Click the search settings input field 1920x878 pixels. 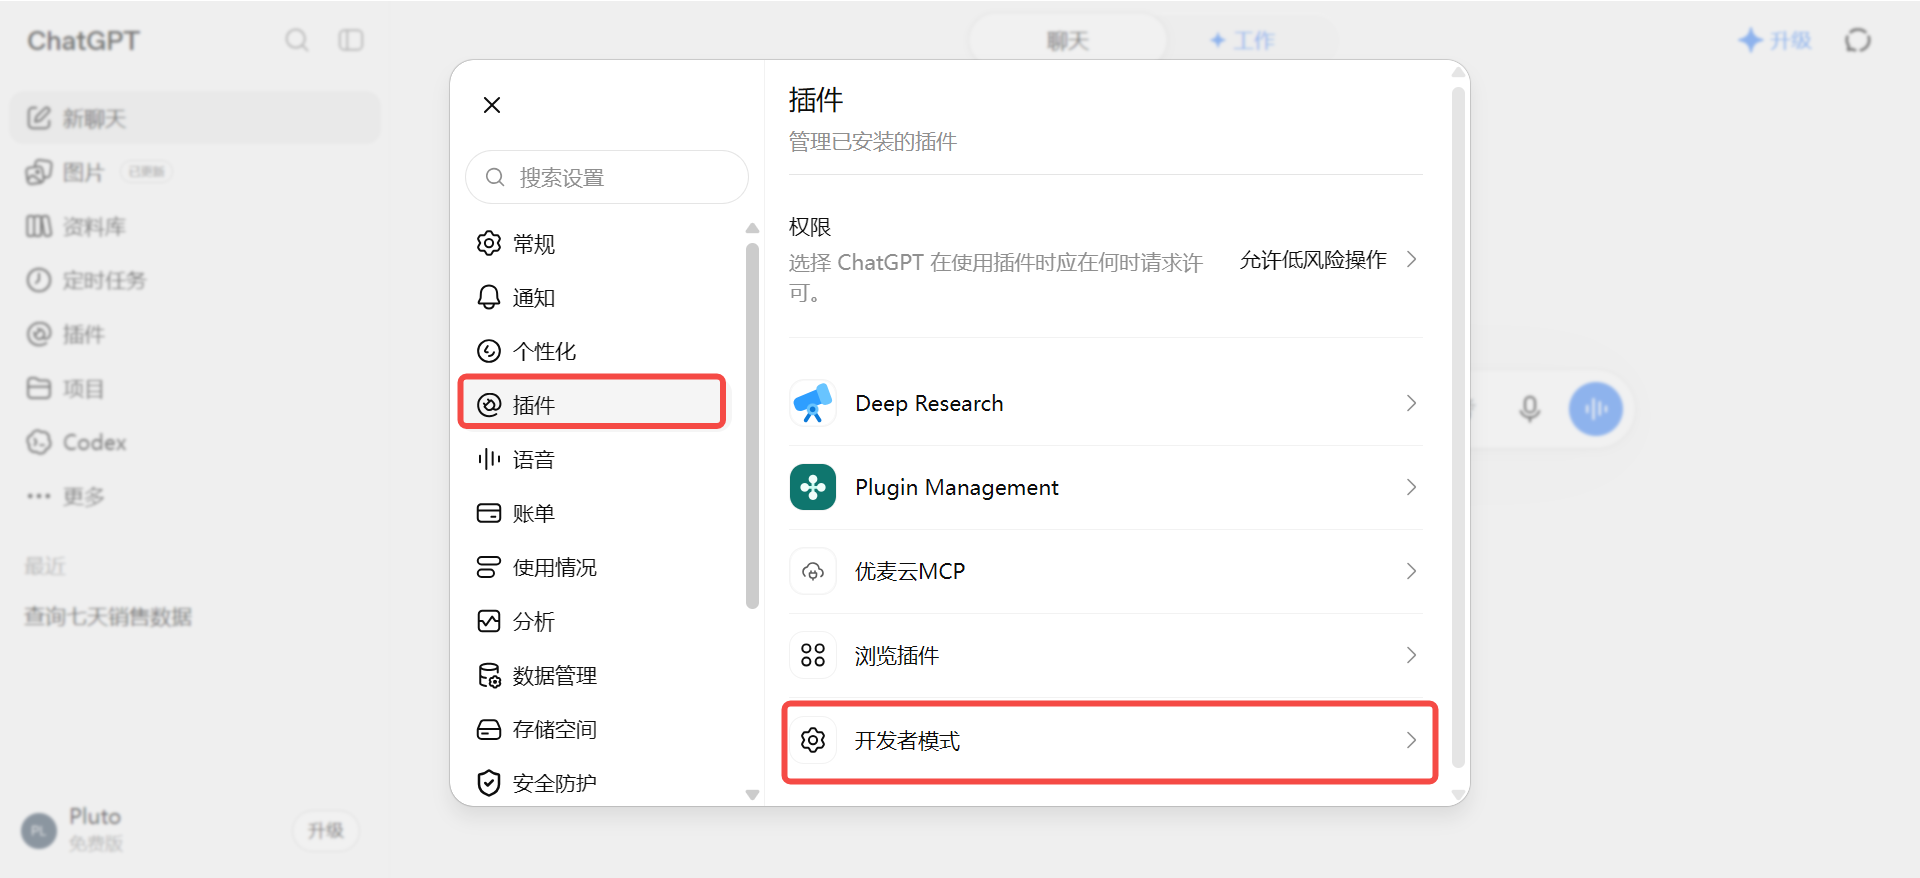(x=607, y=177)
